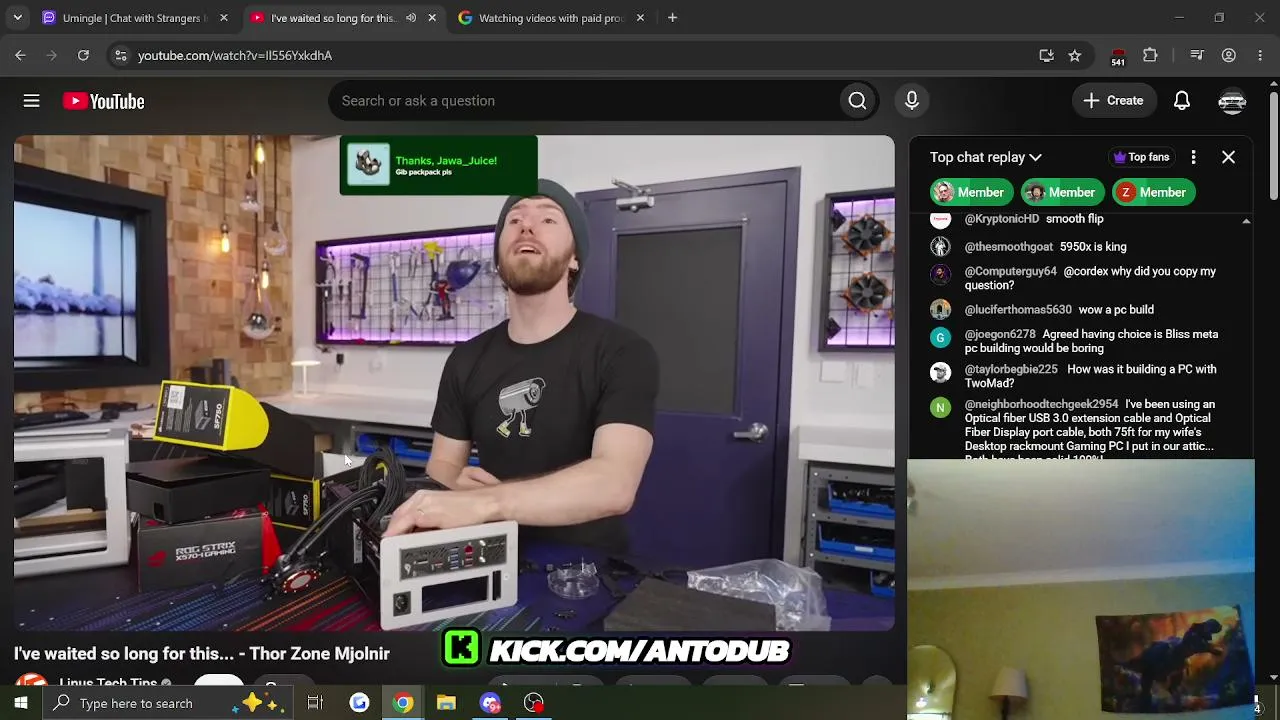Image resolution: width=1280 pixels, height=720 pixels.
Task: Close the Umingle tab
Action: (224, 18)
